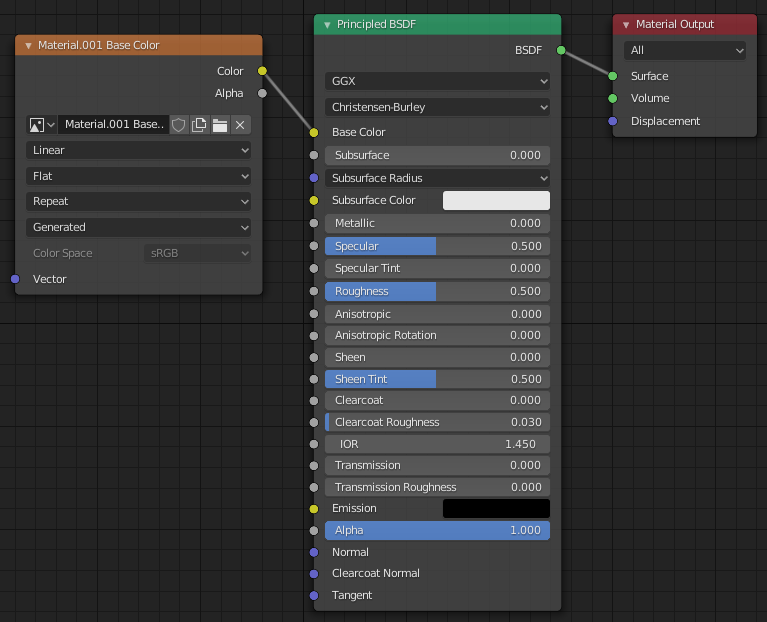The width and height of the screenshot is (767, 622).
Task: Click the Tangent input socket
Action: point(314,596)
